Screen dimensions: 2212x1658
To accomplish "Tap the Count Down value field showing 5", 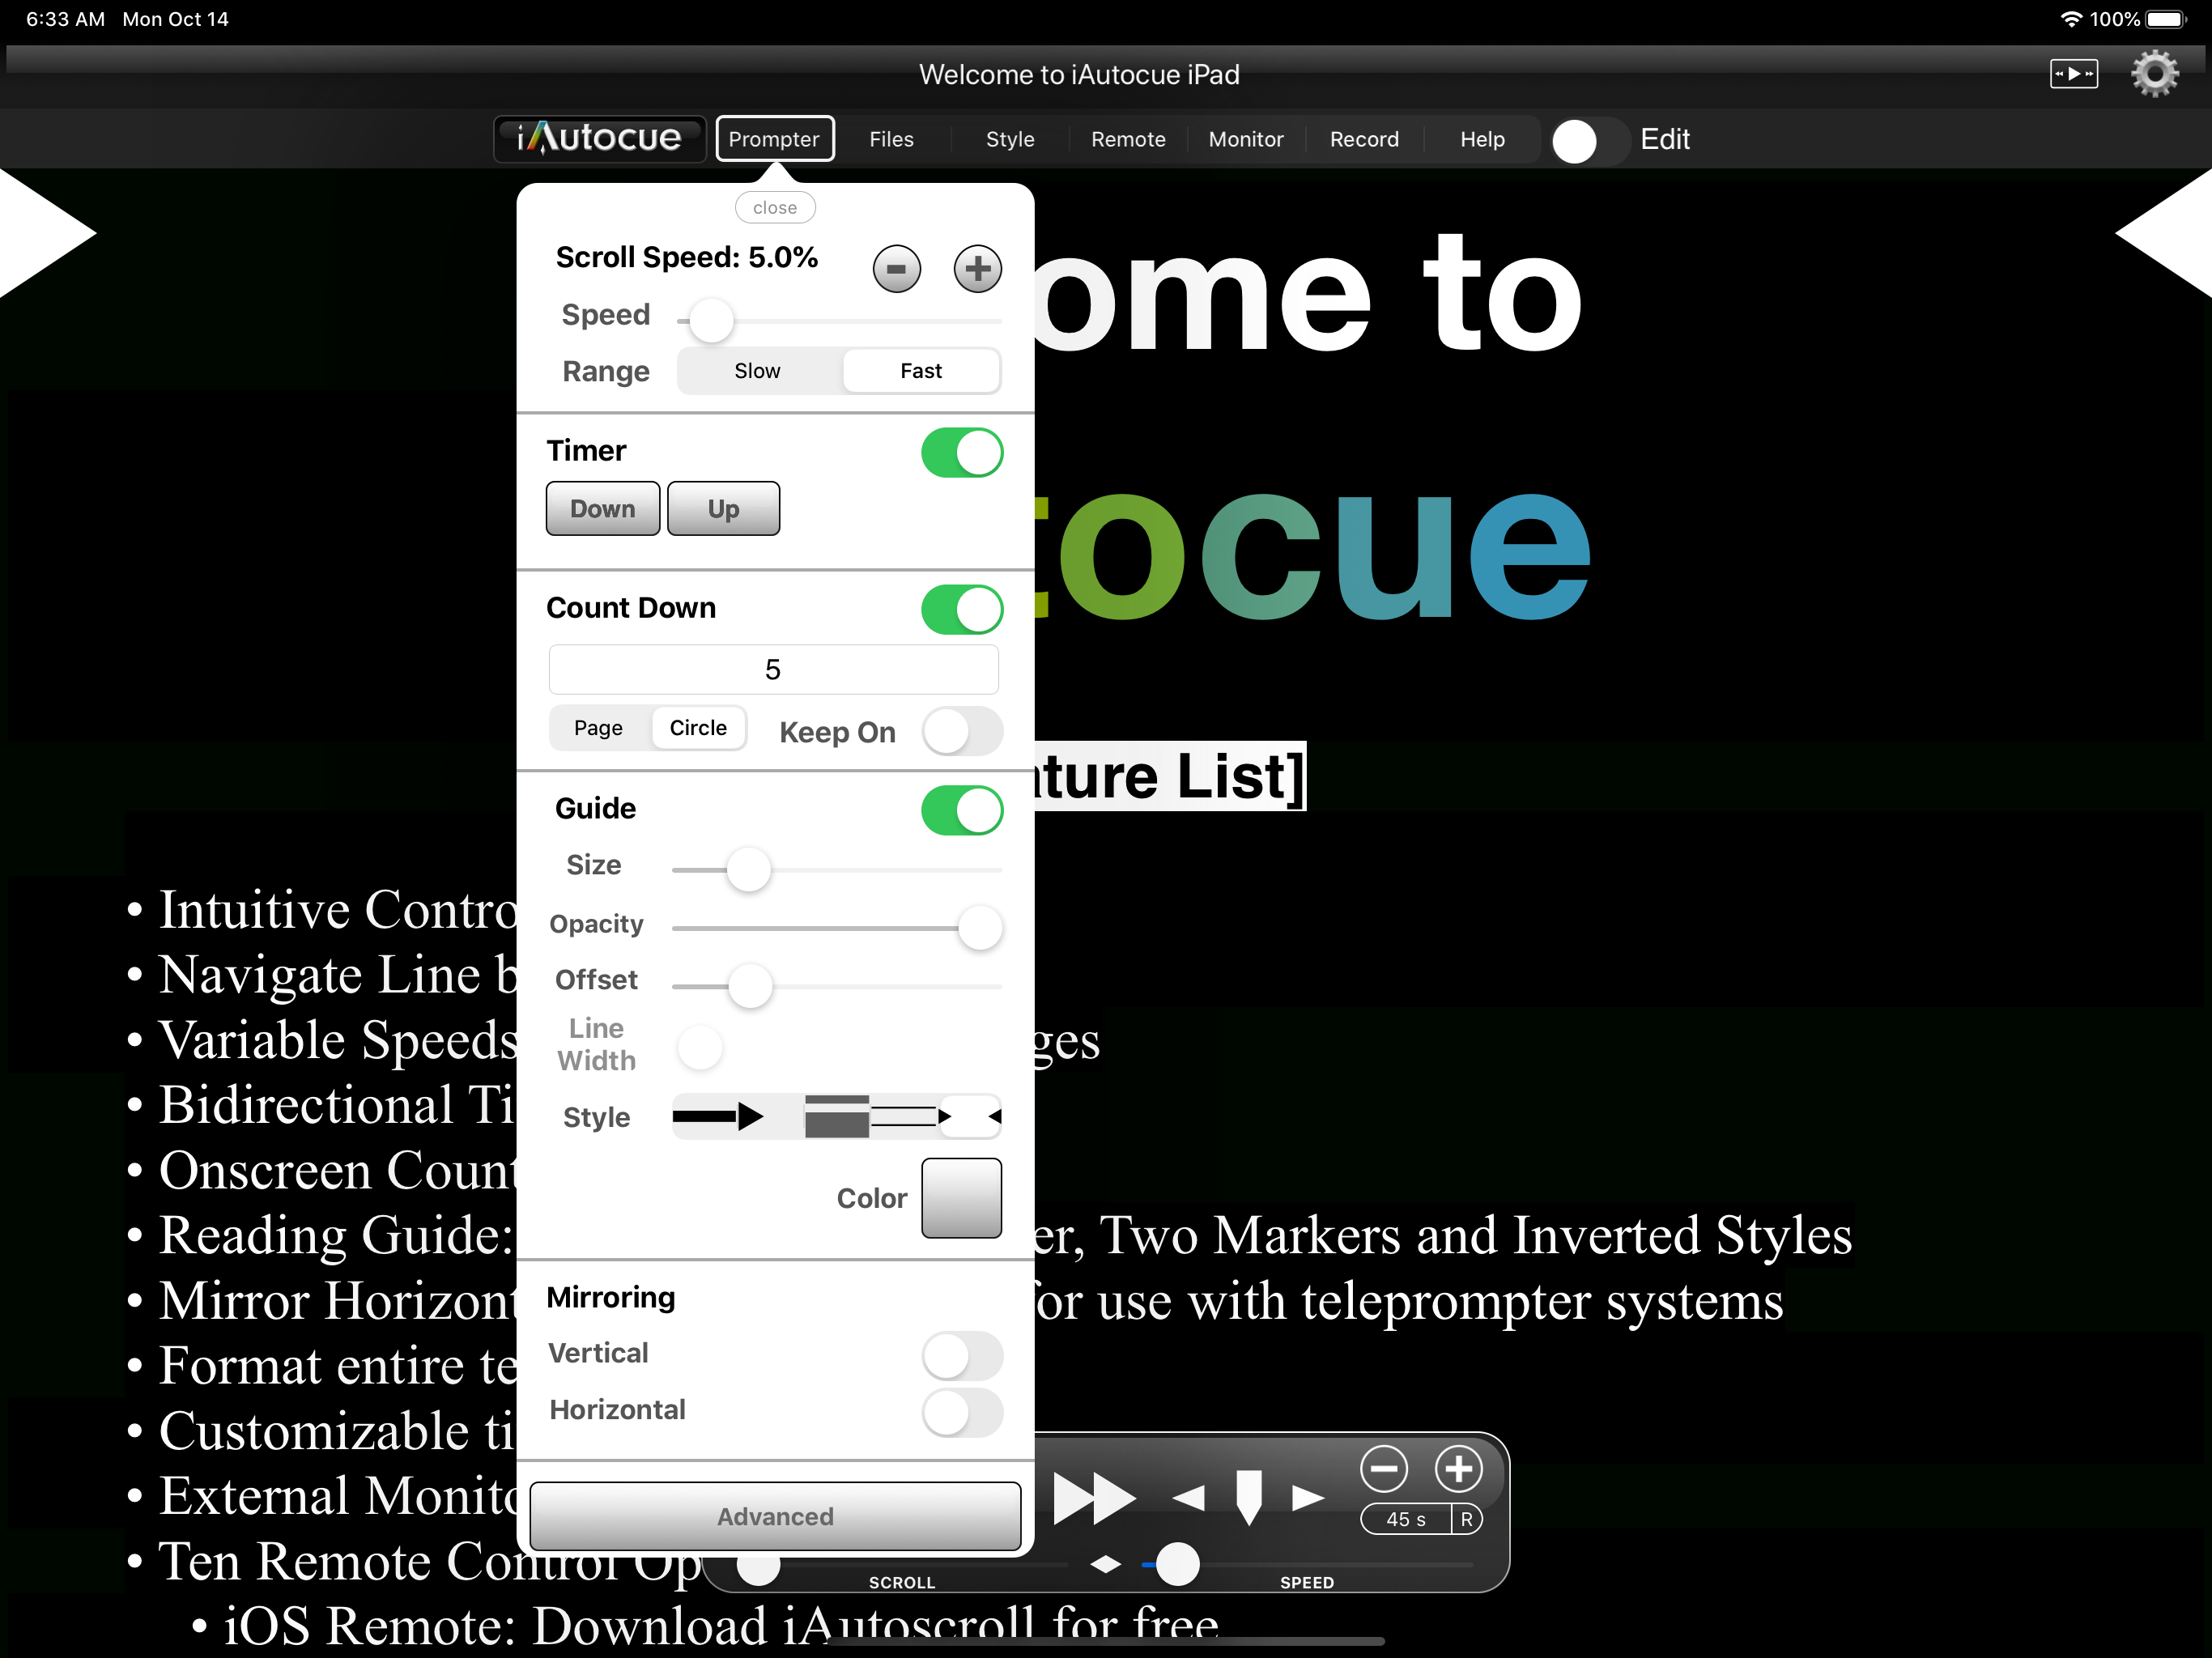I will [773, 669].
